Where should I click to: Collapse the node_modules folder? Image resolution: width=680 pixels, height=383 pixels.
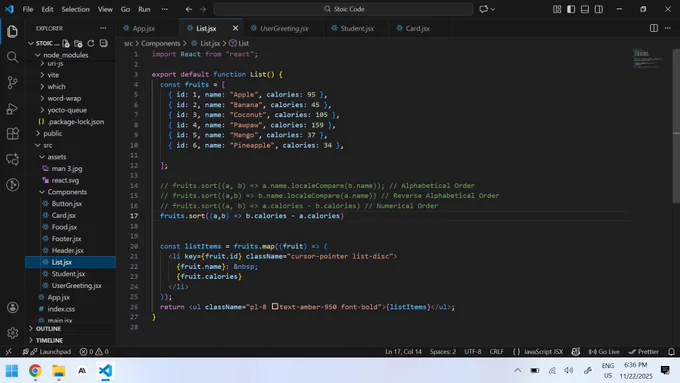click(65, 55)
